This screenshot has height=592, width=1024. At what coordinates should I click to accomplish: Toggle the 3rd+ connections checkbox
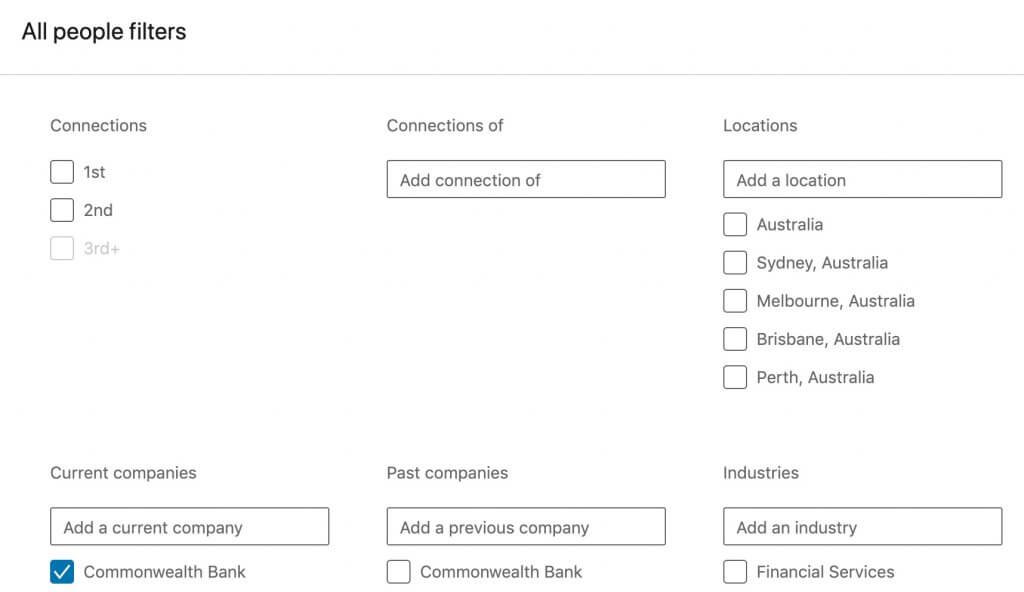(62, 248)
